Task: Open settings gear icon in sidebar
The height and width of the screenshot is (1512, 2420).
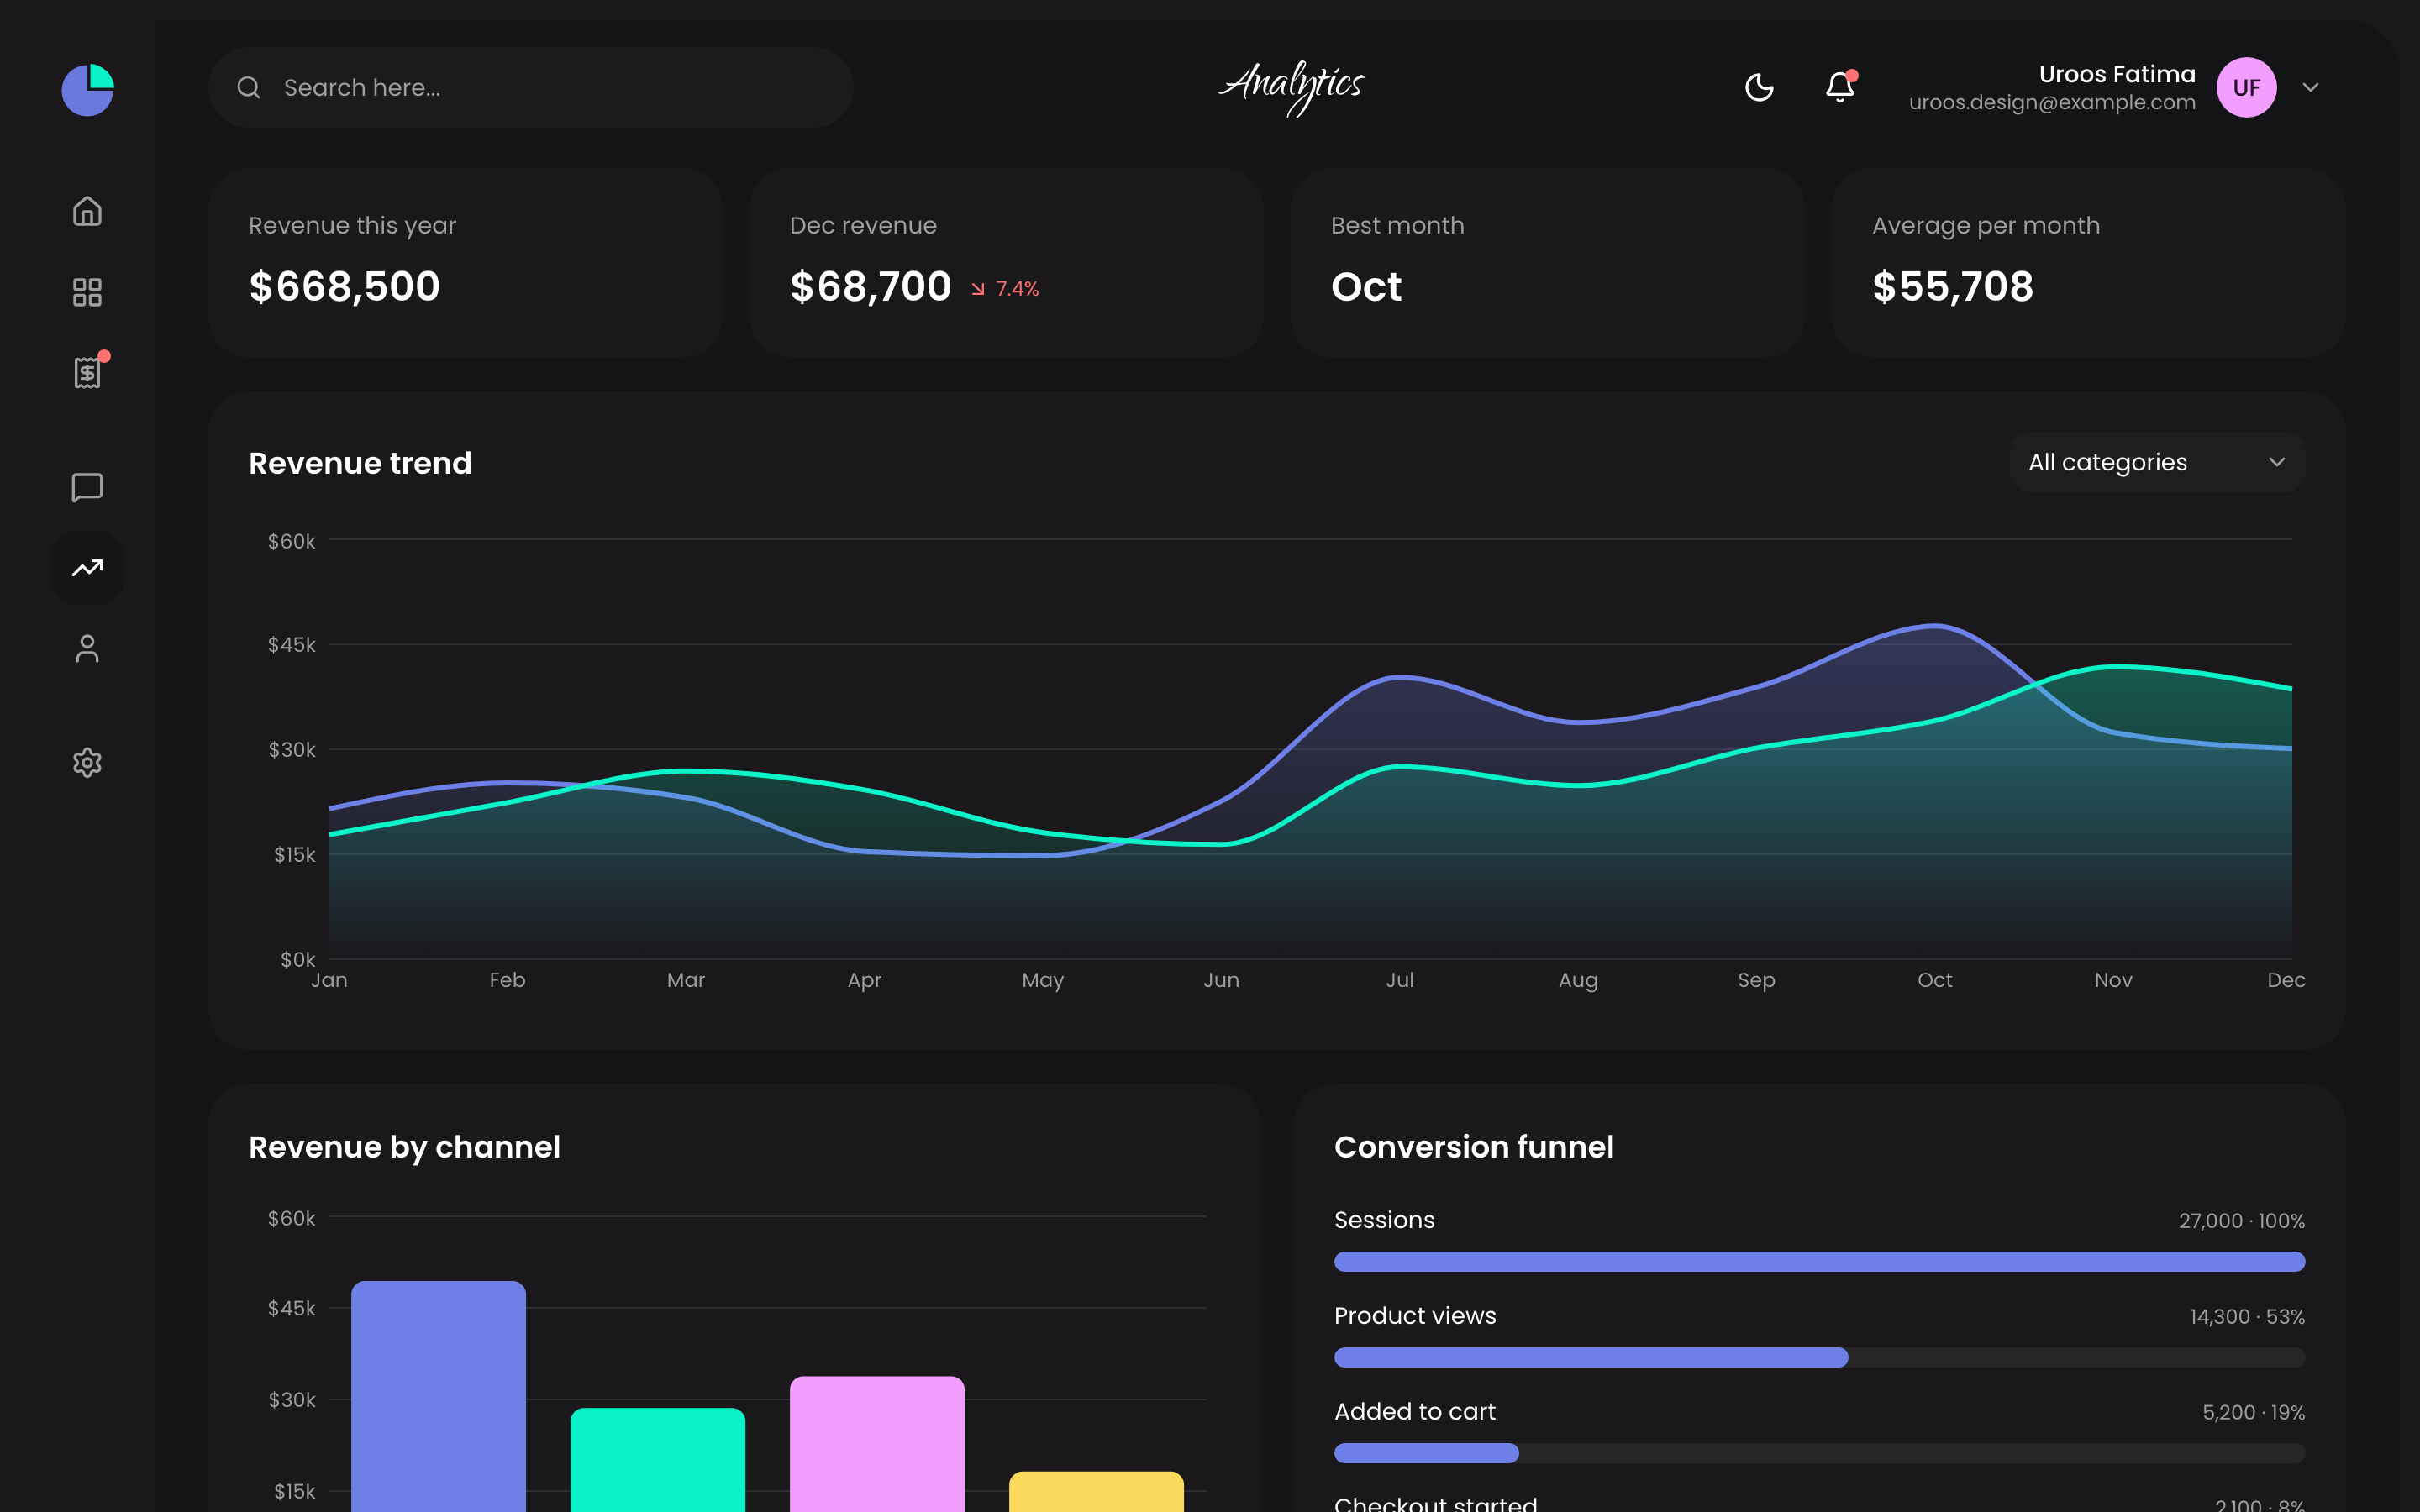Action: click(x=88, y=763)
